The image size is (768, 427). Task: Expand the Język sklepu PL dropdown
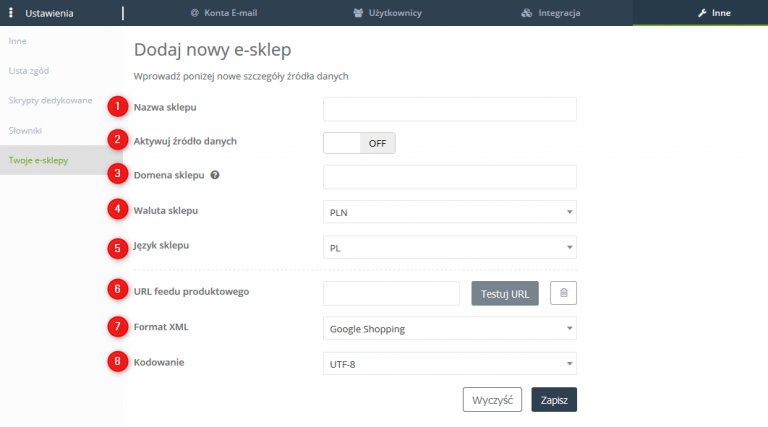(x=450, y=247)
